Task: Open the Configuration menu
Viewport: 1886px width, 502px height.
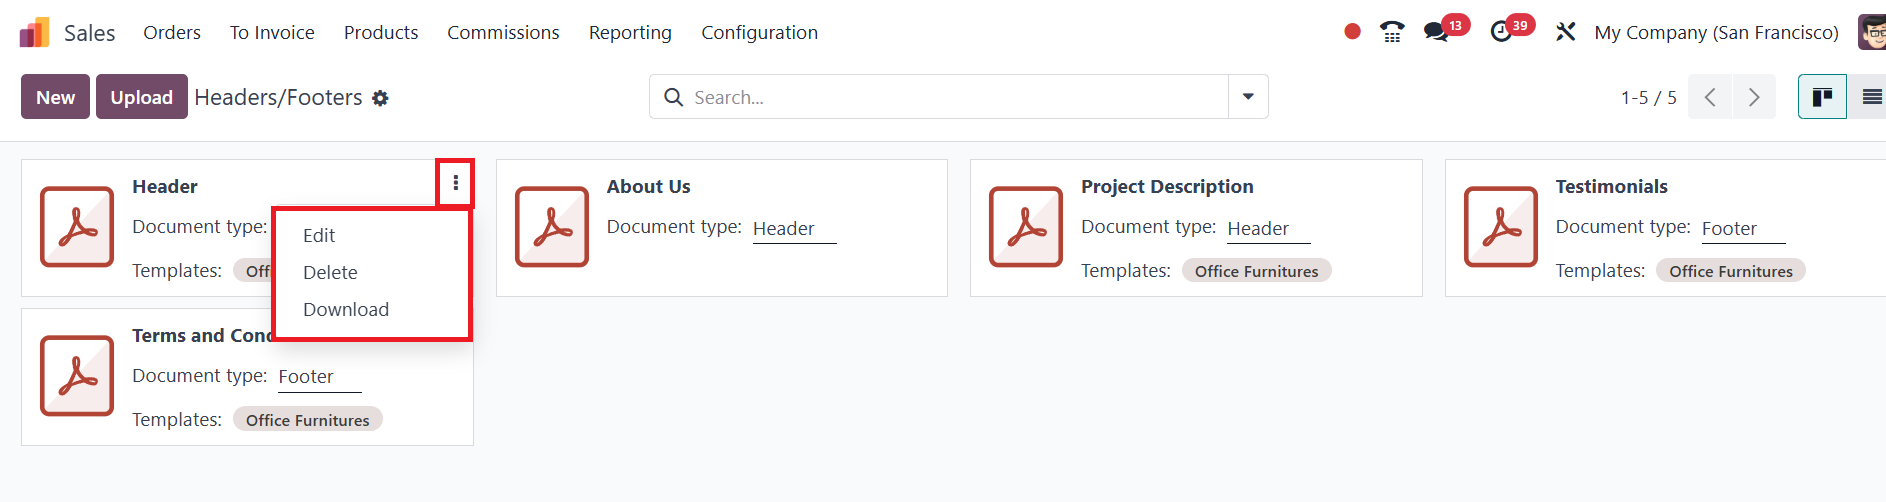Action: [759, 32]
